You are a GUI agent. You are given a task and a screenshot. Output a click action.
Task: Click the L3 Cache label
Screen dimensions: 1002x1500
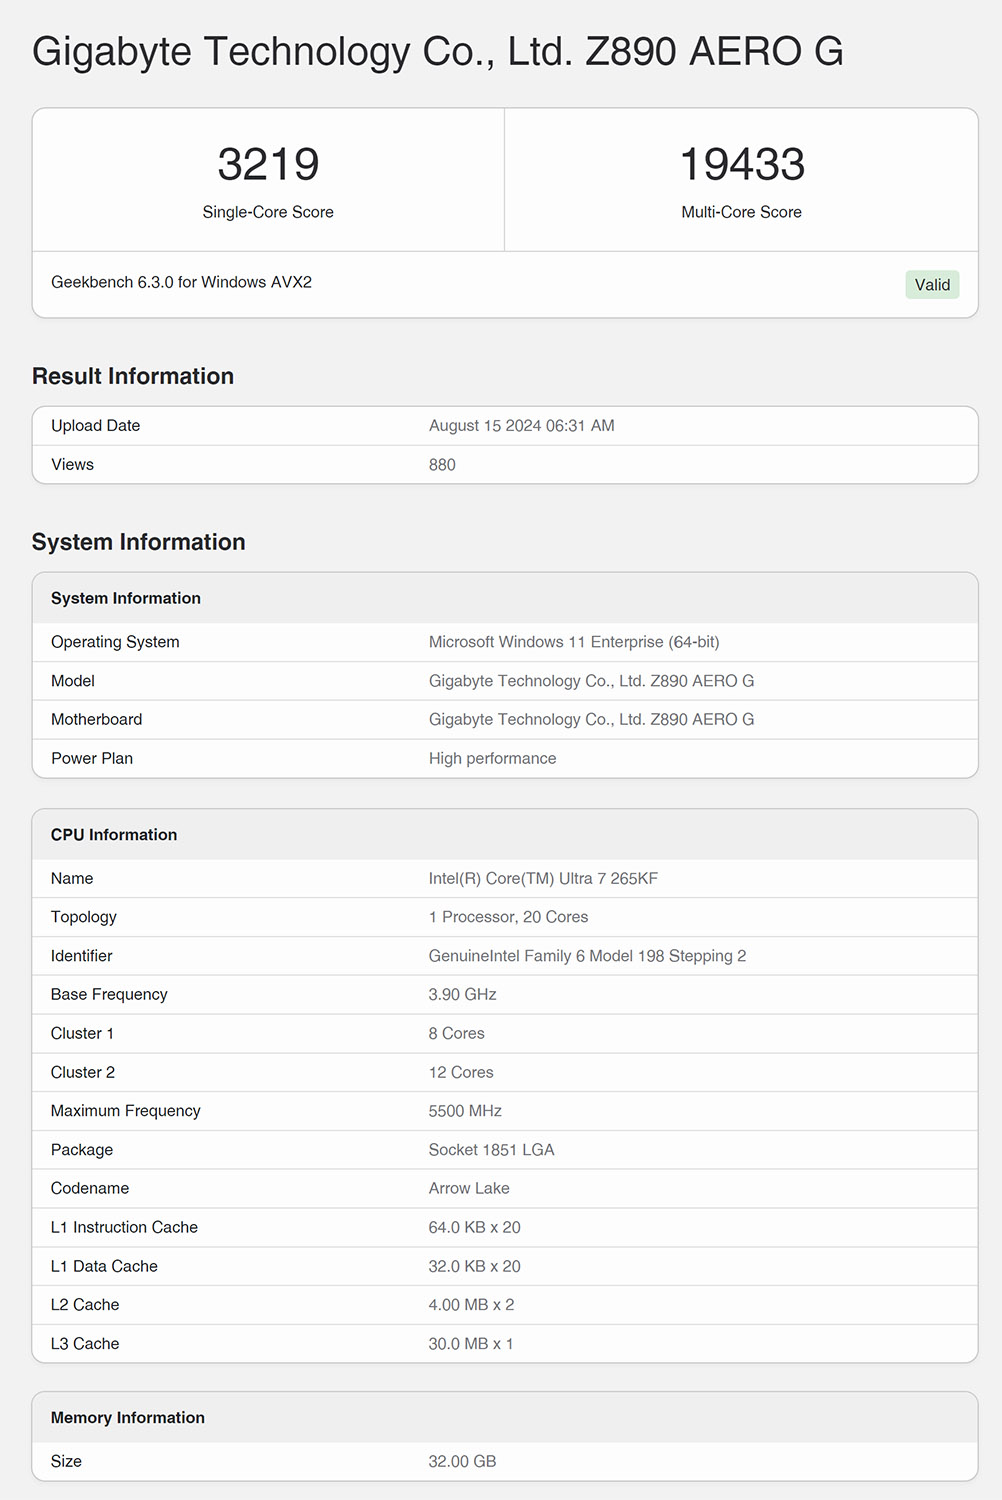click(x=85, y=1345)
